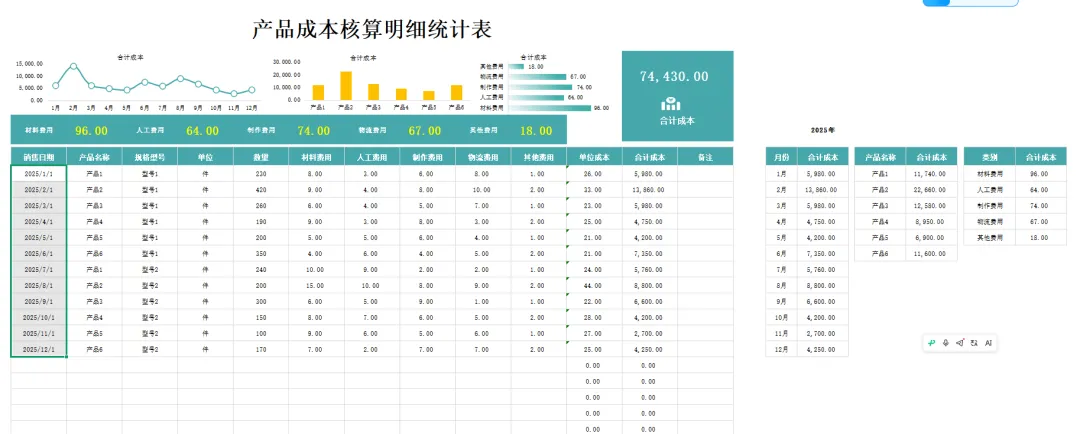
Task: Select the 类别 header in category summary table
Action: (989, 157)
